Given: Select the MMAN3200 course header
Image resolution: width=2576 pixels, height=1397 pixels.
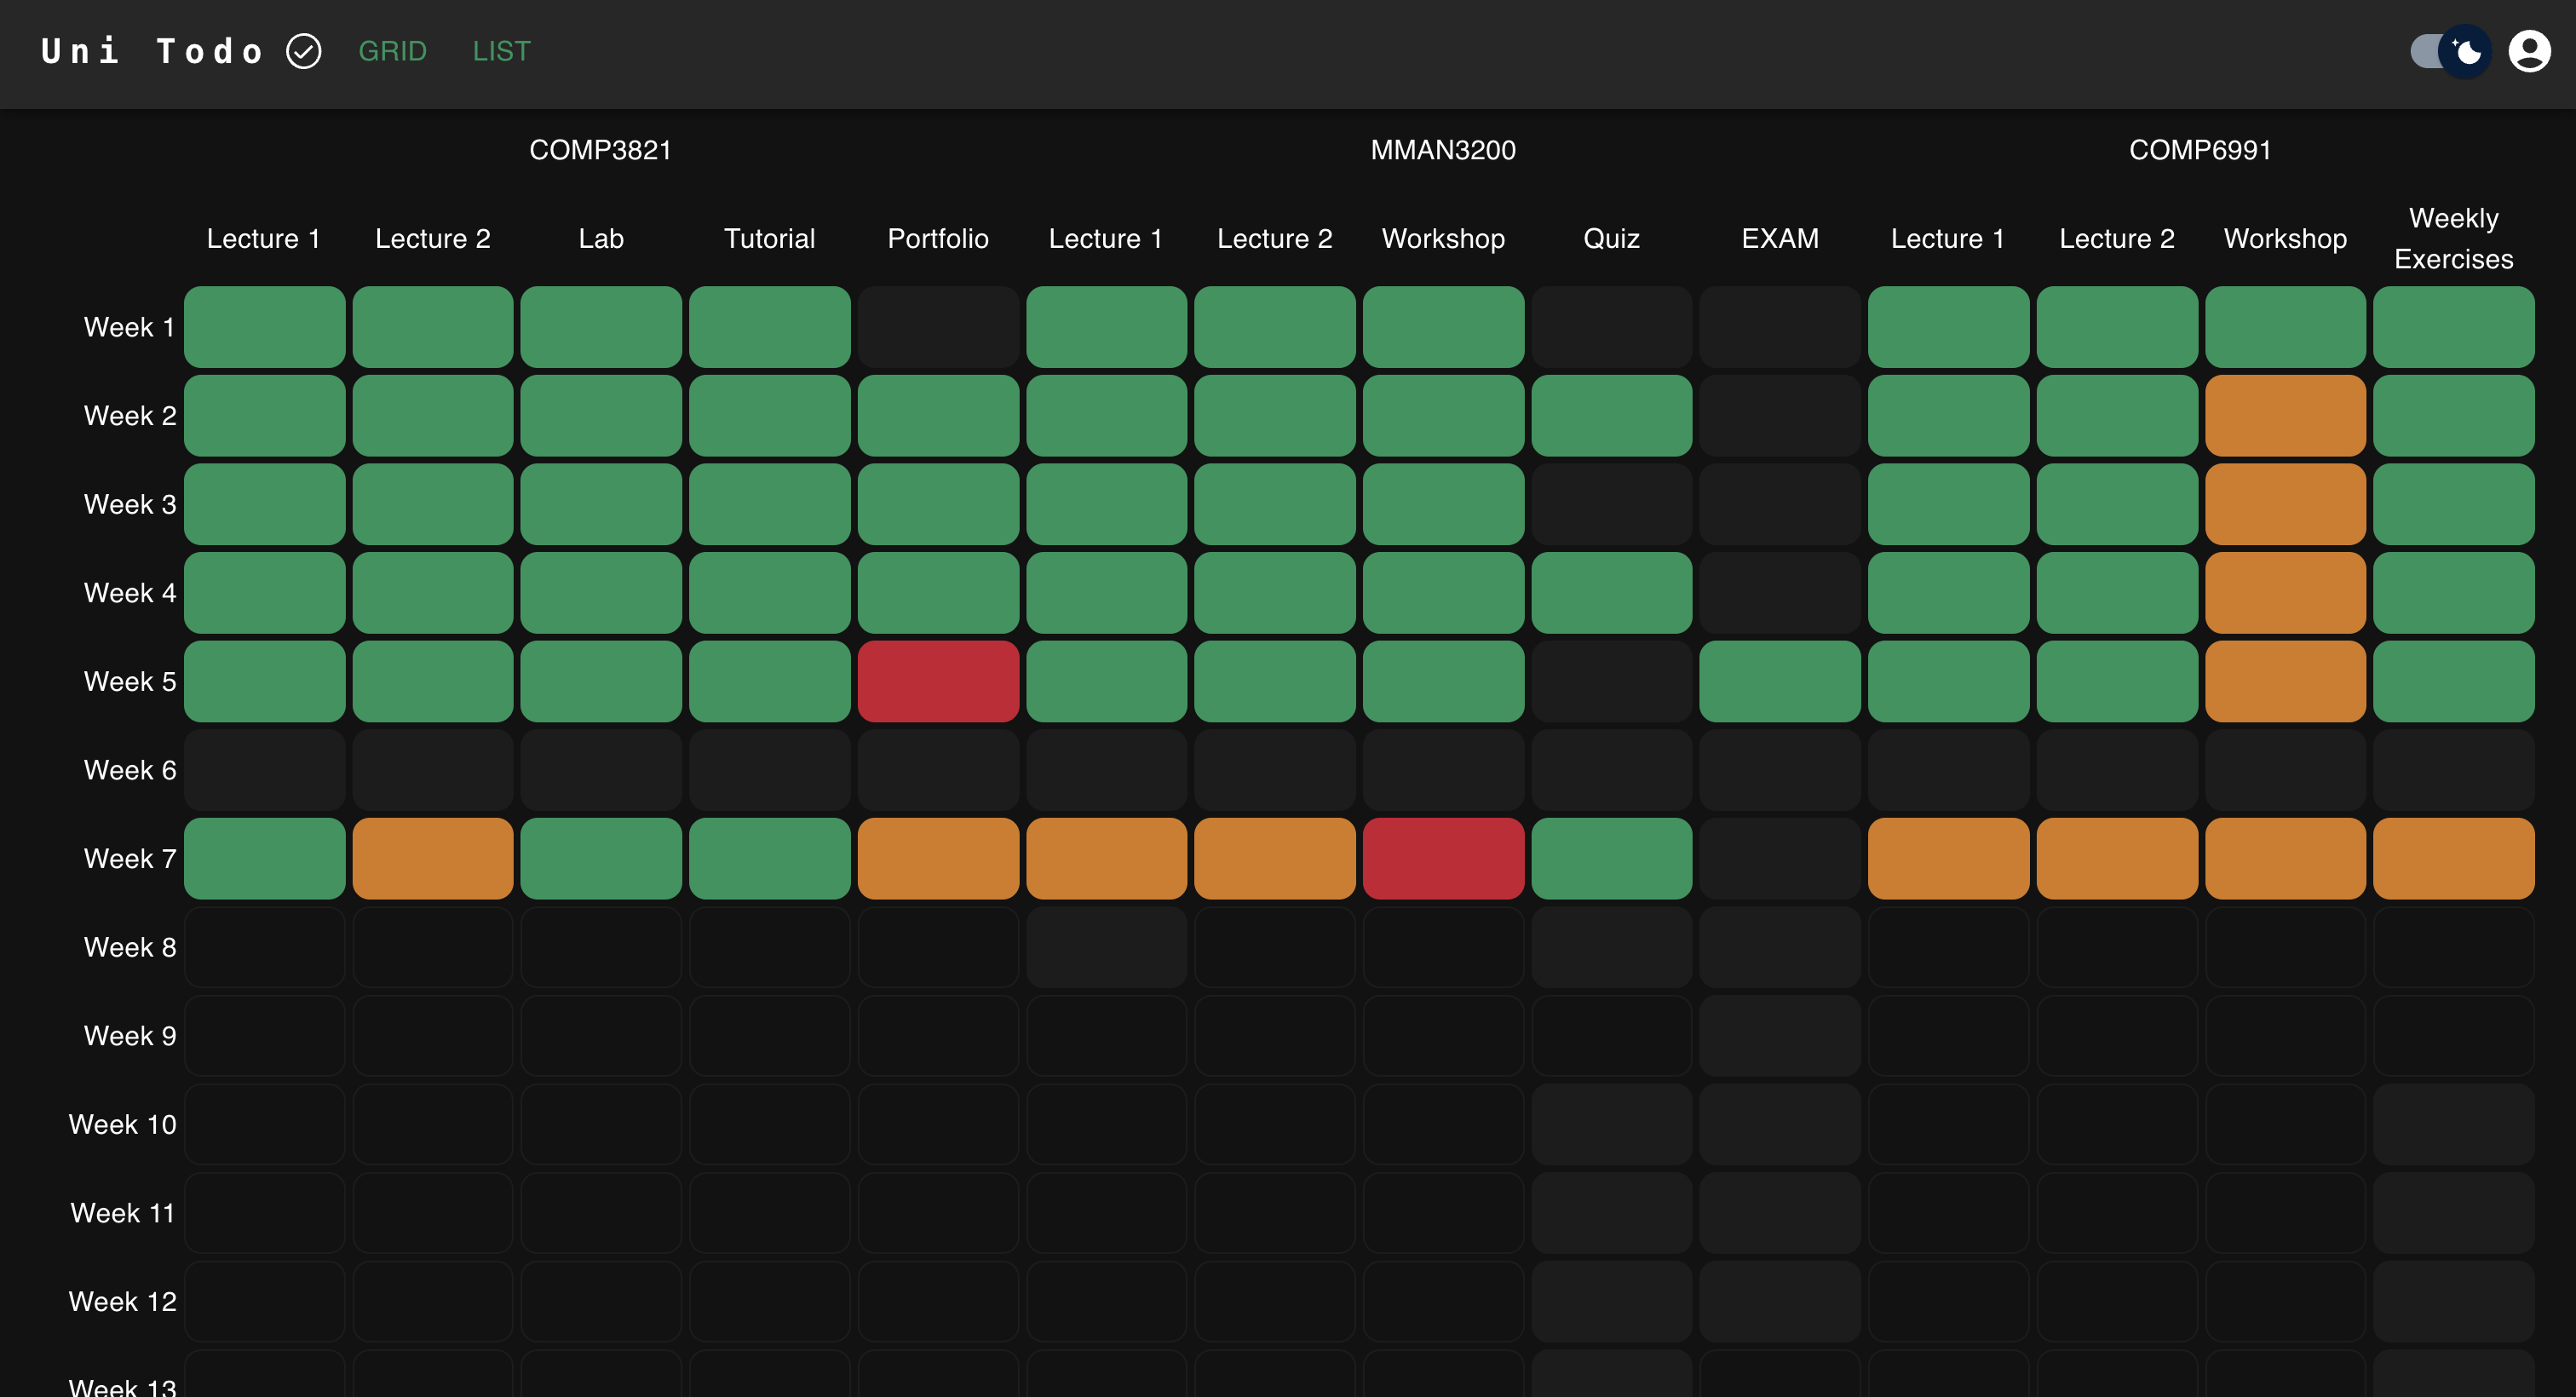Looking at the screenshot, I should (1442, 150).
